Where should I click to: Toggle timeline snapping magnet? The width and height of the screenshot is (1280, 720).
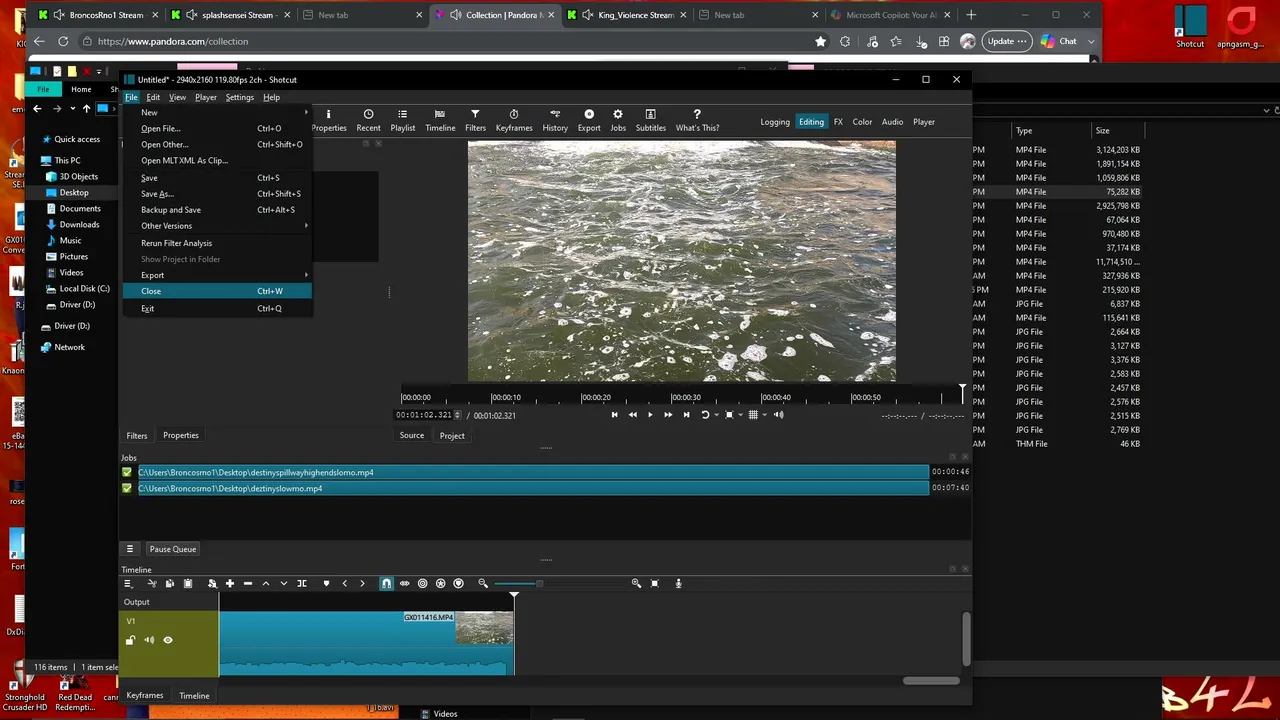click(x=386, y=583)
